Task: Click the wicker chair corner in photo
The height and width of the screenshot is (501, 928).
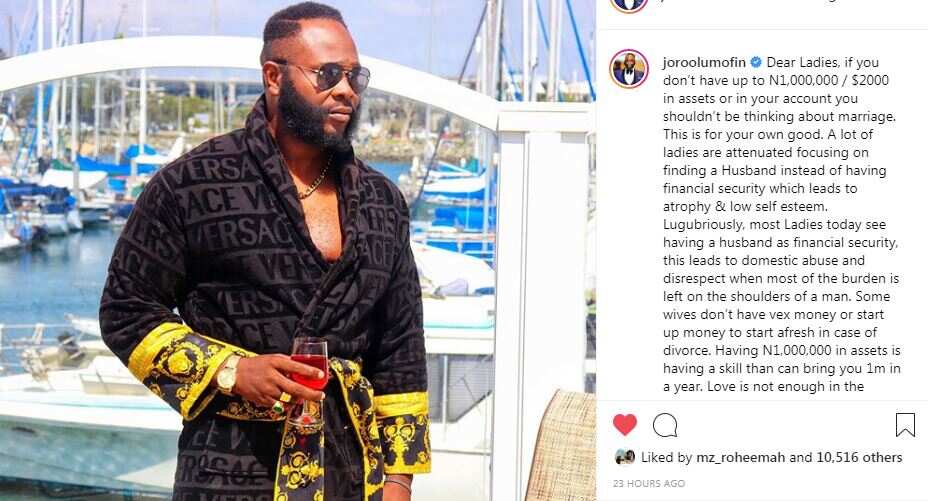Action: click(561, 445)
